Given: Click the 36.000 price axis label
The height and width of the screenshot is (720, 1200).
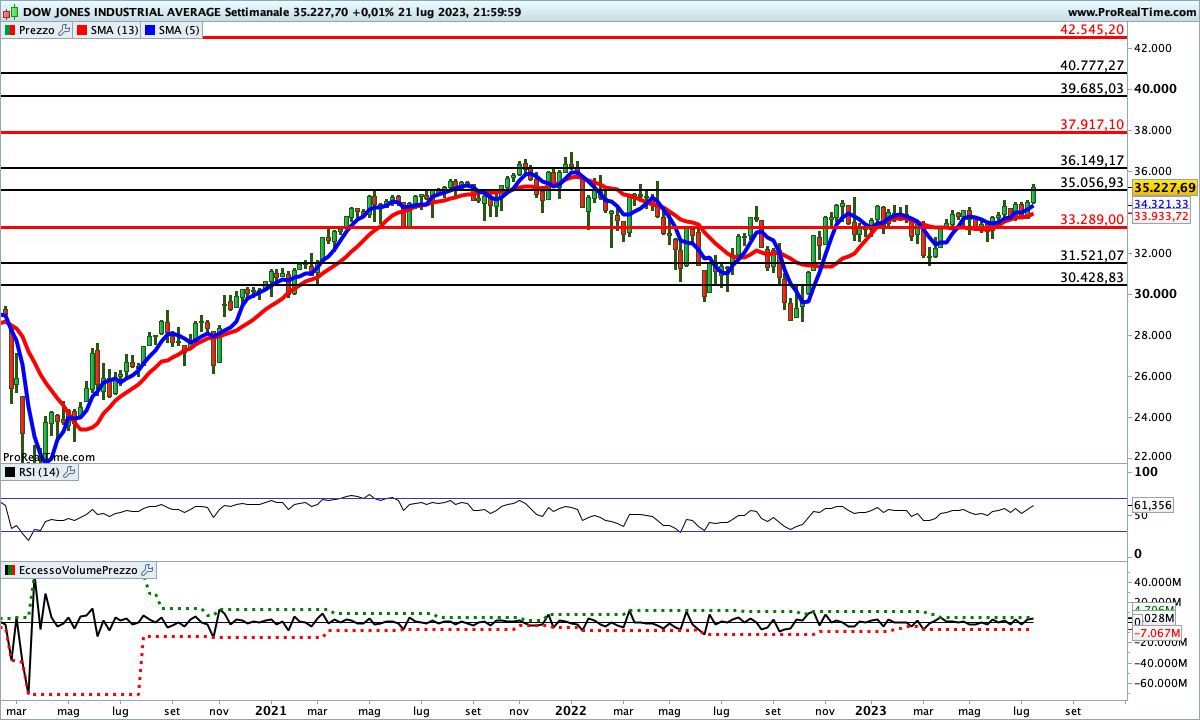Looking at the screenshot, I should click(1153, 171).
